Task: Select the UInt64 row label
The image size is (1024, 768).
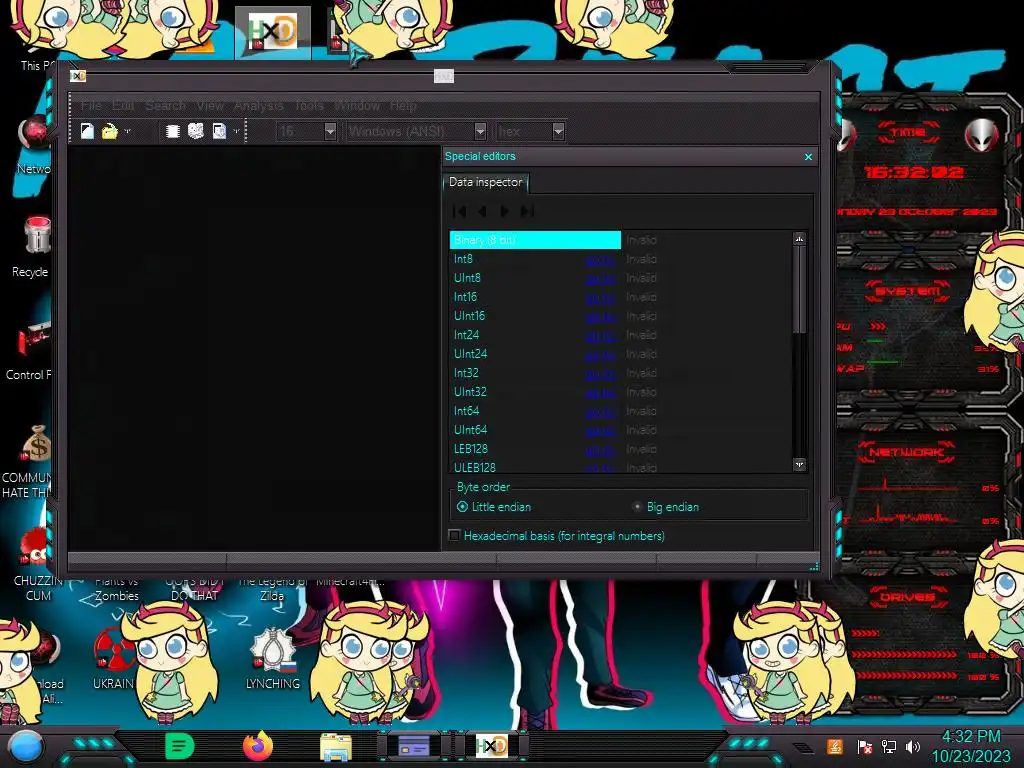Action: (x=470, y=430)
